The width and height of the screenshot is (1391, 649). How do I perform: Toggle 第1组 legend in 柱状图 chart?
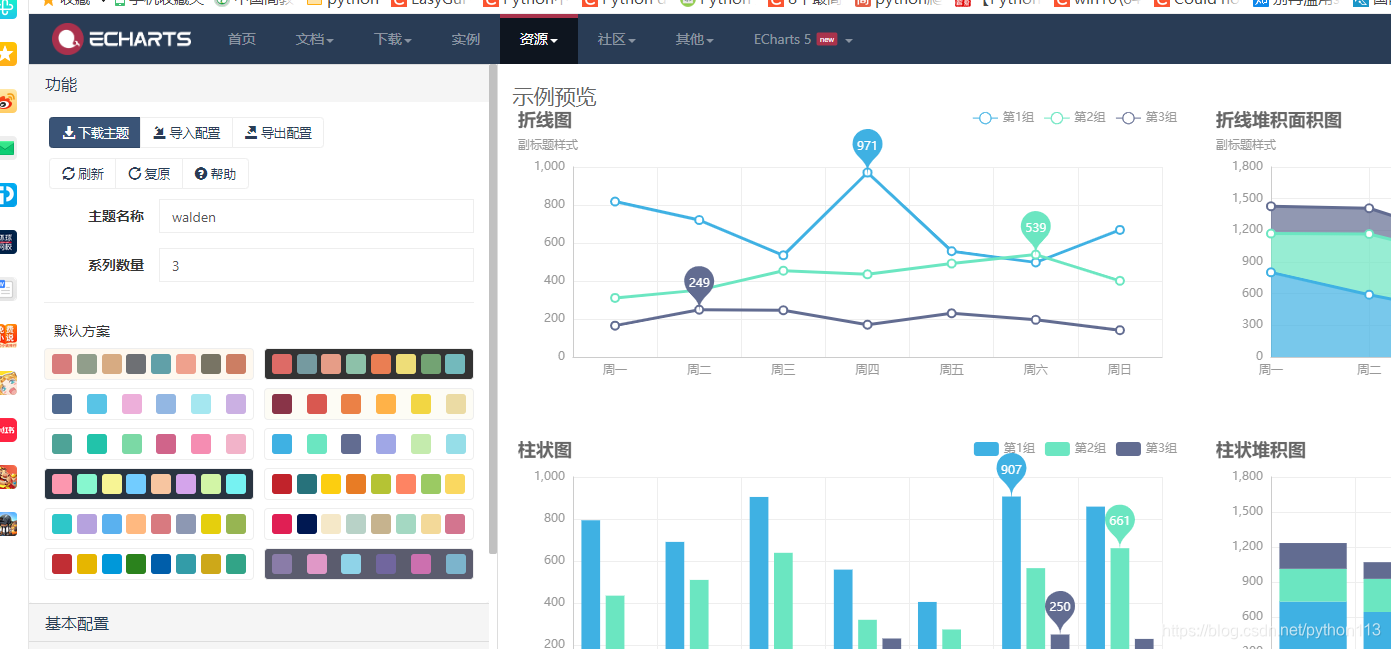coord(1004,449)
